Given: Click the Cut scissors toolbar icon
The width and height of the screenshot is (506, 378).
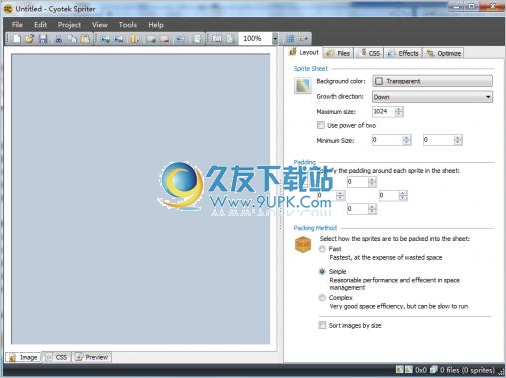Looking at the screenshot, I should click(59, 39).
